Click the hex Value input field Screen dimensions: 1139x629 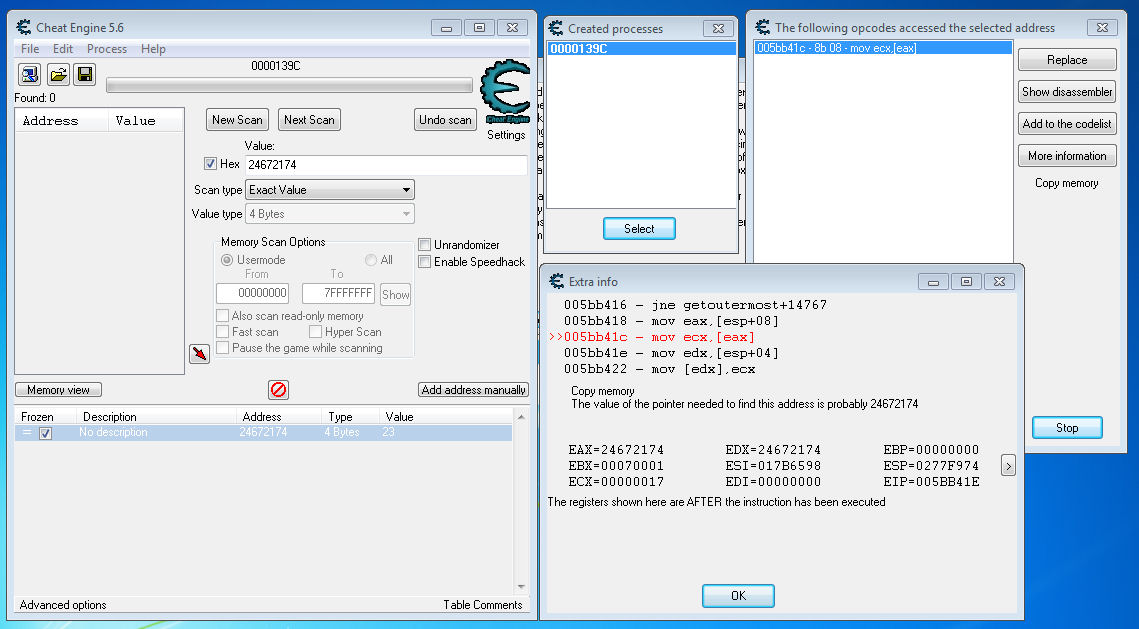385,165
